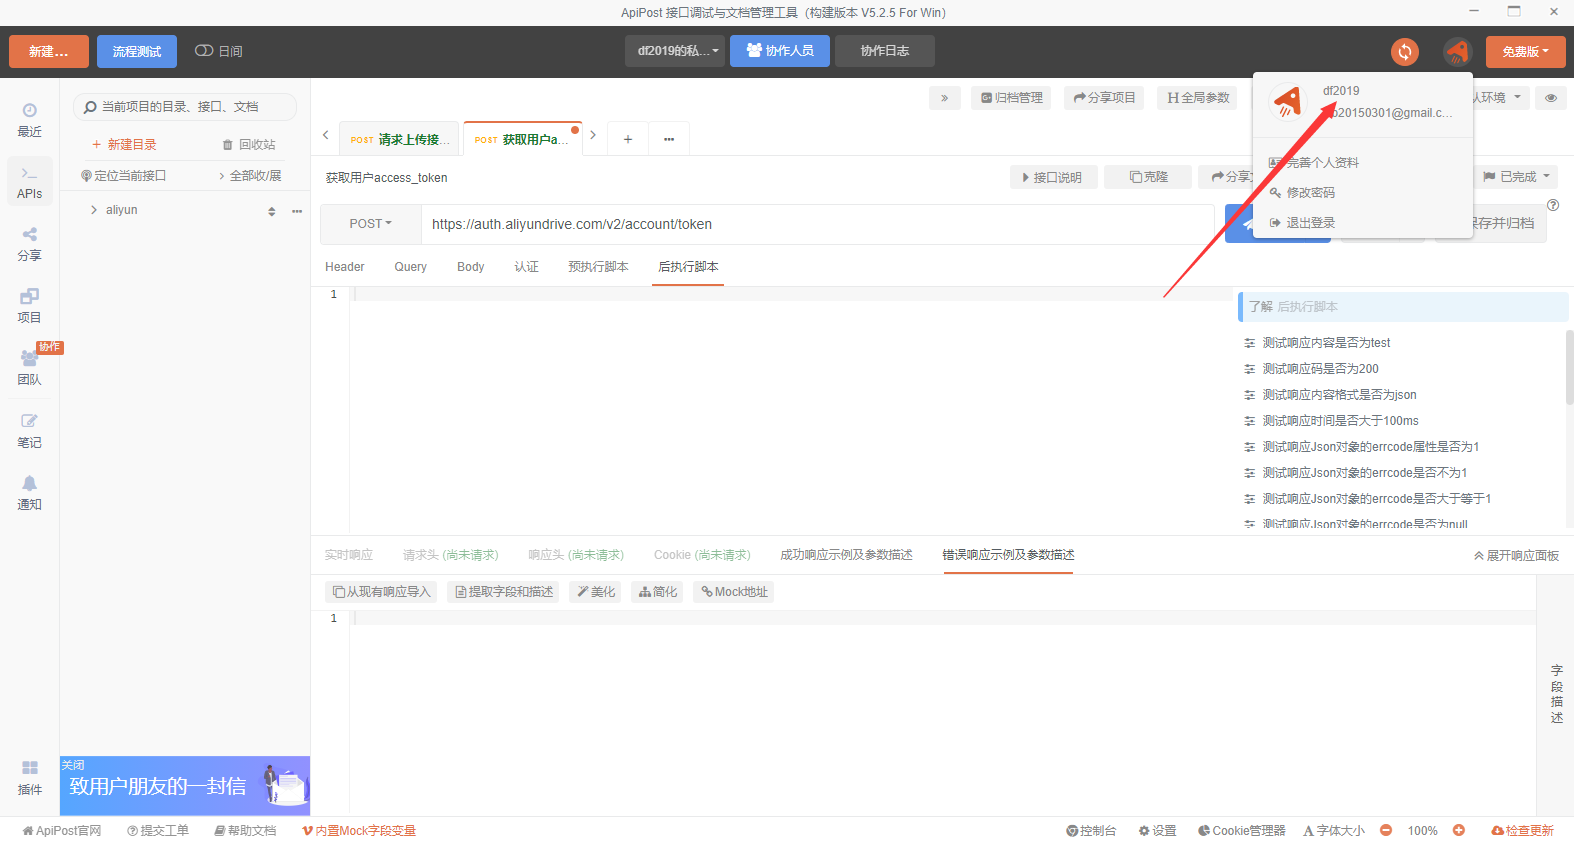Open 归档管理 archive management
The image size is (1574, 852).
point(1011,98)
